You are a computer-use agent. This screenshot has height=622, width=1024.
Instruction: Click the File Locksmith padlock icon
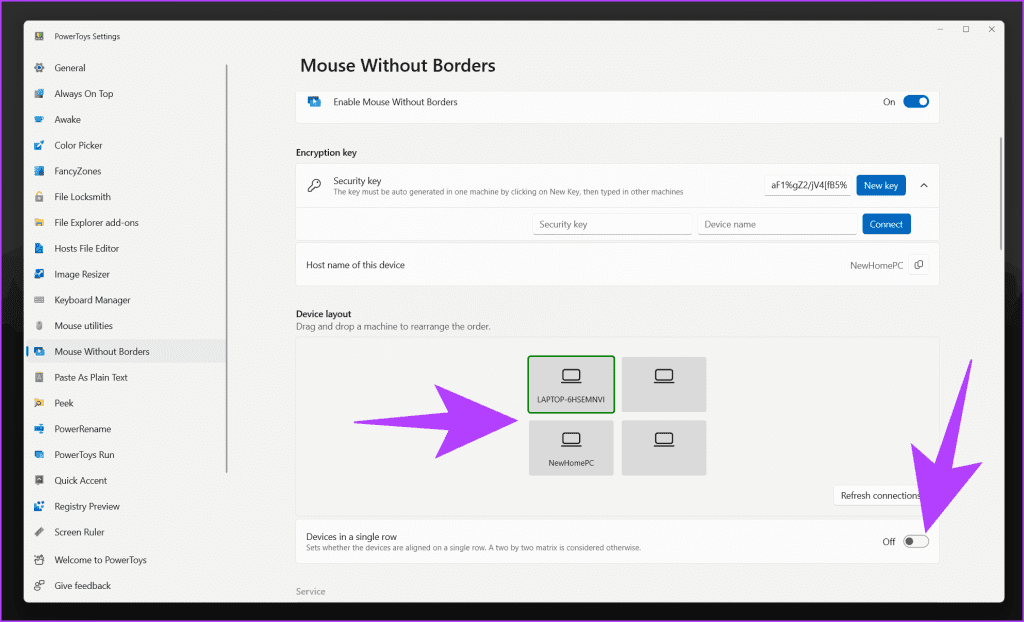pos(39,197)
